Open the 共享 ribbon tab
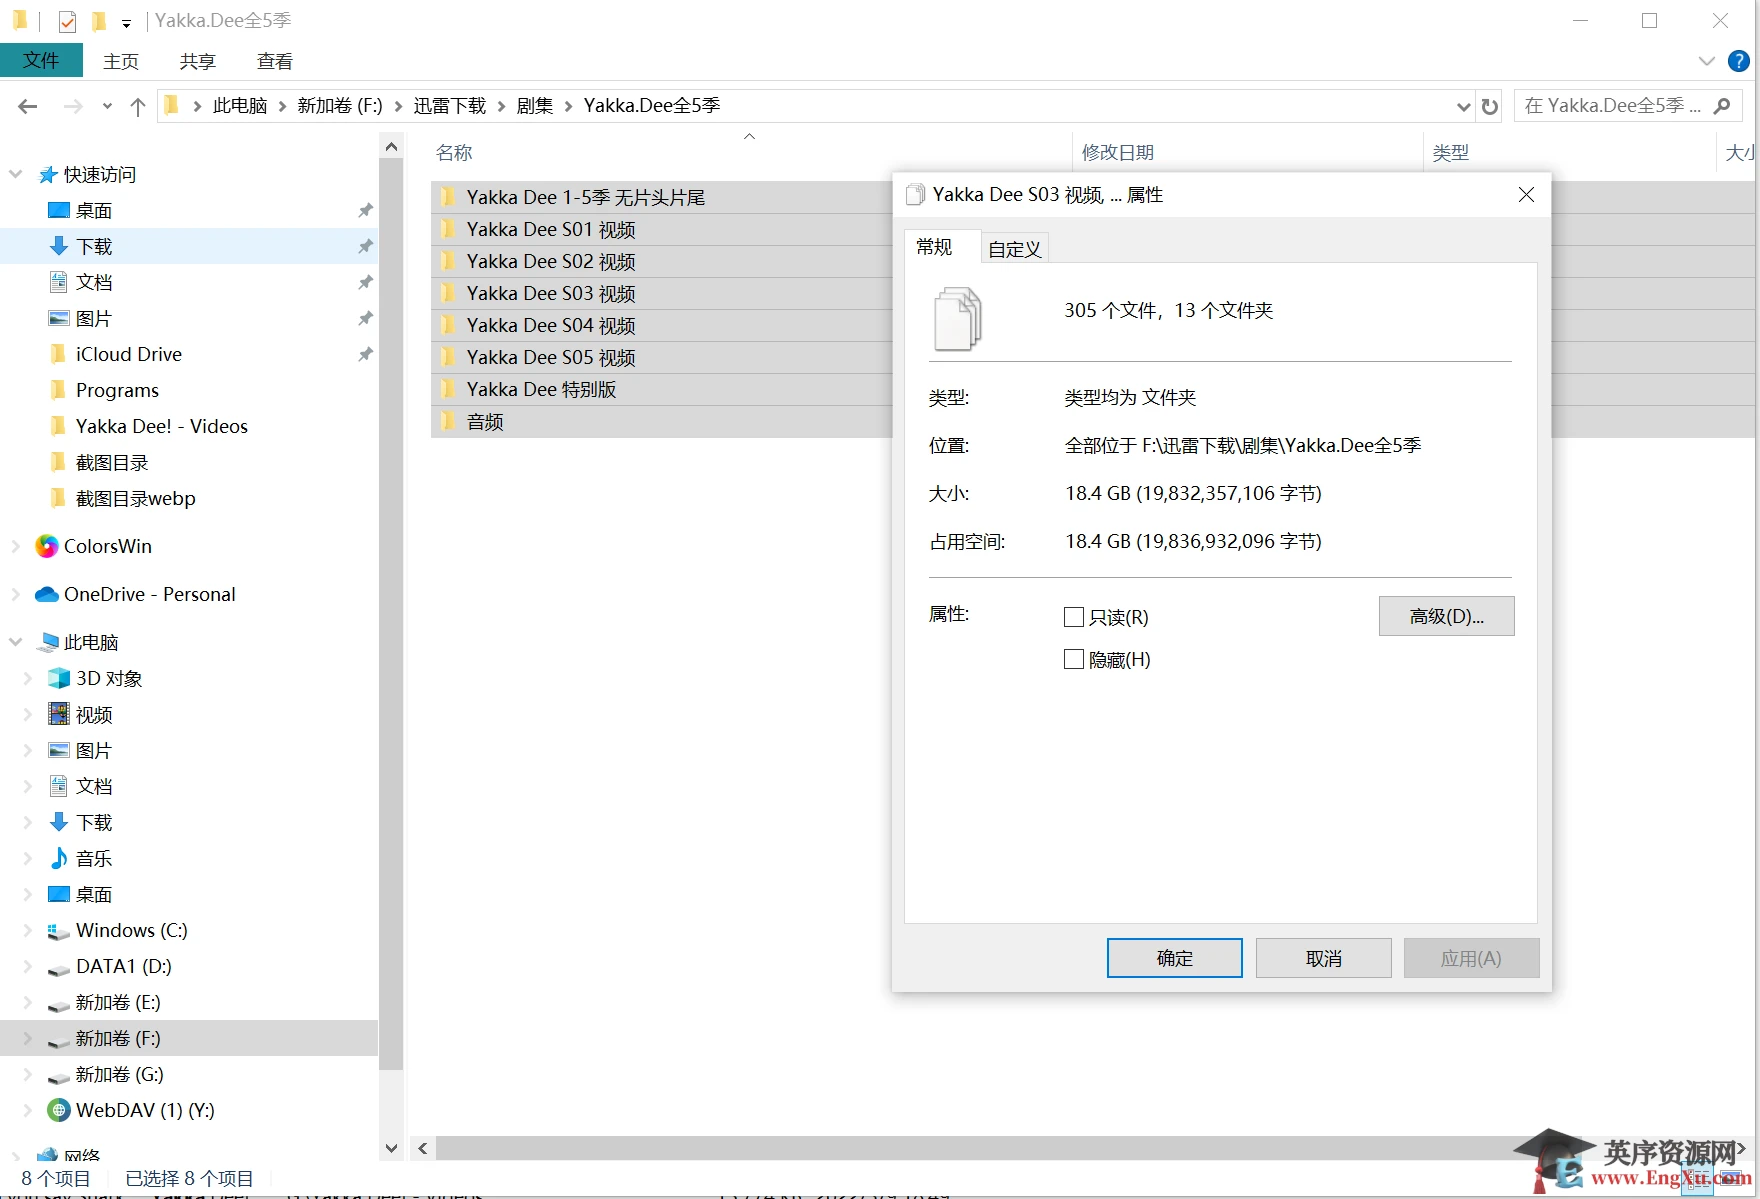 (x=198, y=61)
